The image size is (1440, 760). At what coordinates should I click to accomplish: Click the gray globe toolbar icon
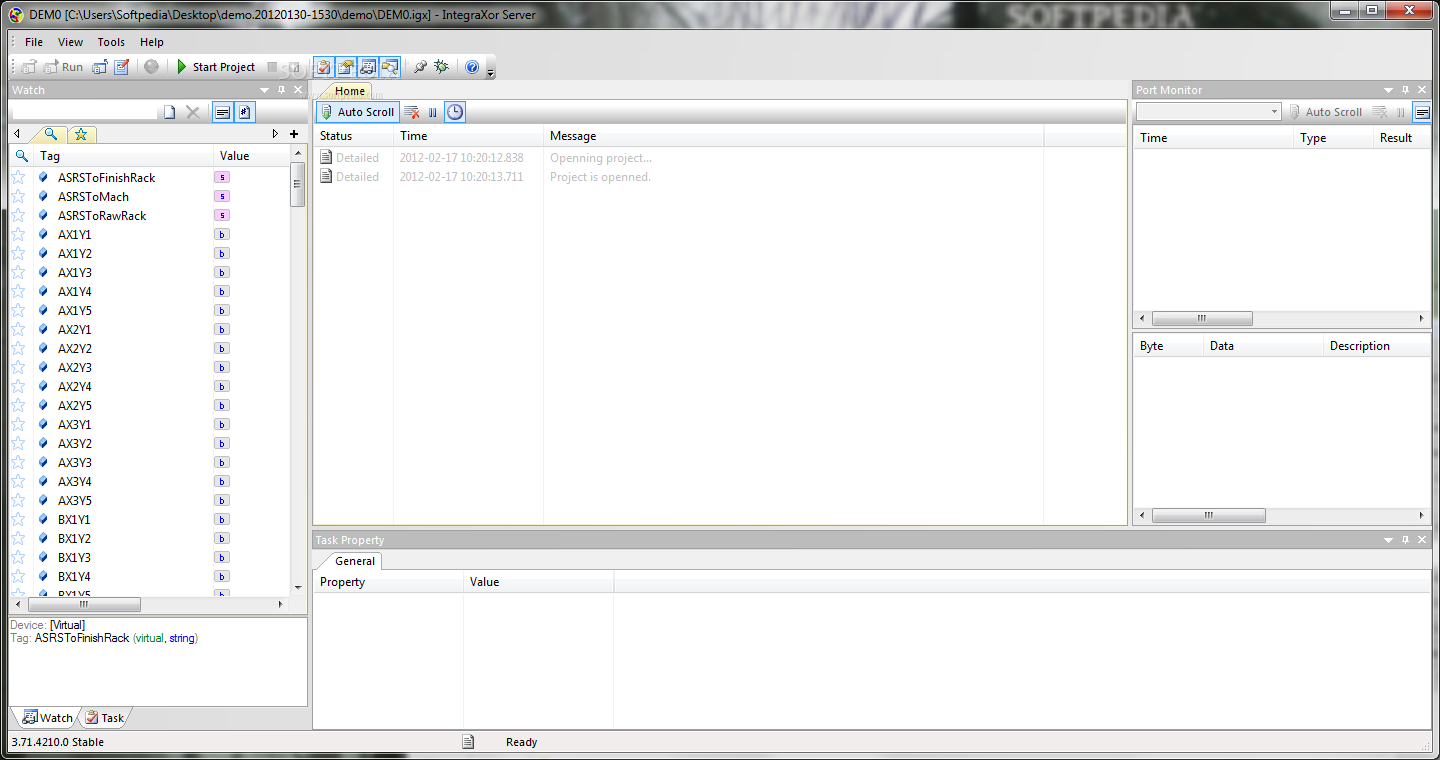pyautogui.click(x=151, y=67)
